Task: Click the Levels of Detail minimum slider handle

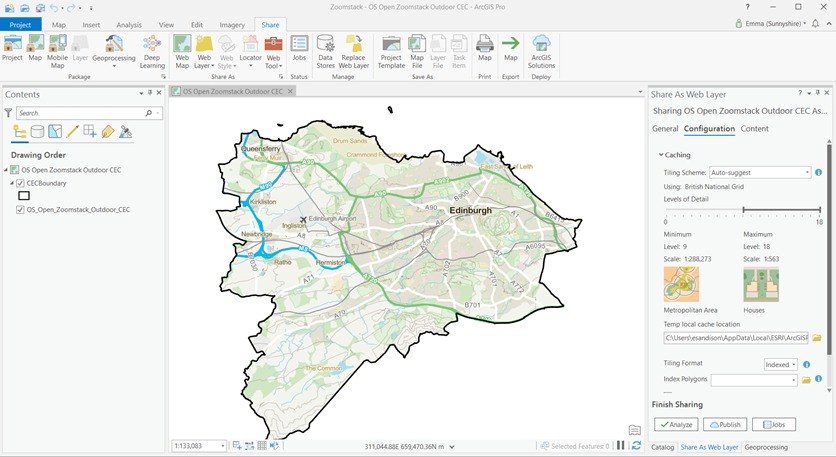Action: (743, 210)
